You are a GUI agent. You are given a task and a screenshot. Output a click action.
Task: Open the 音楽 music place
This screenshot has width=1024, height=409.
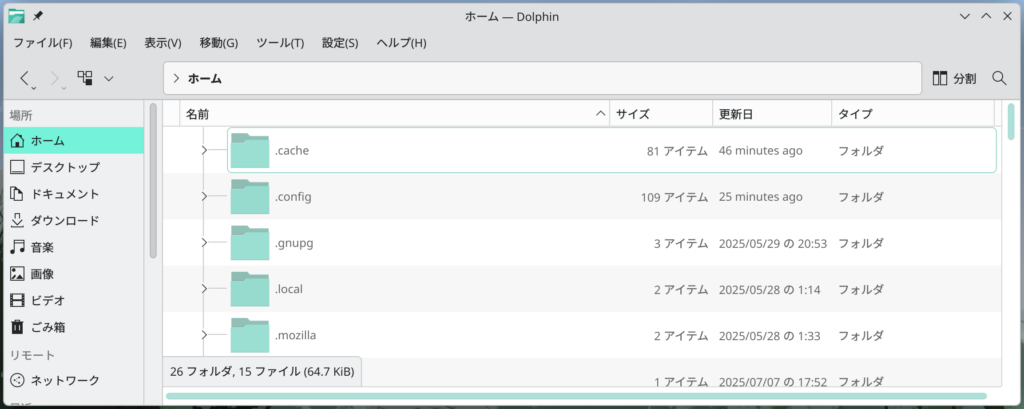coord(42,247)
